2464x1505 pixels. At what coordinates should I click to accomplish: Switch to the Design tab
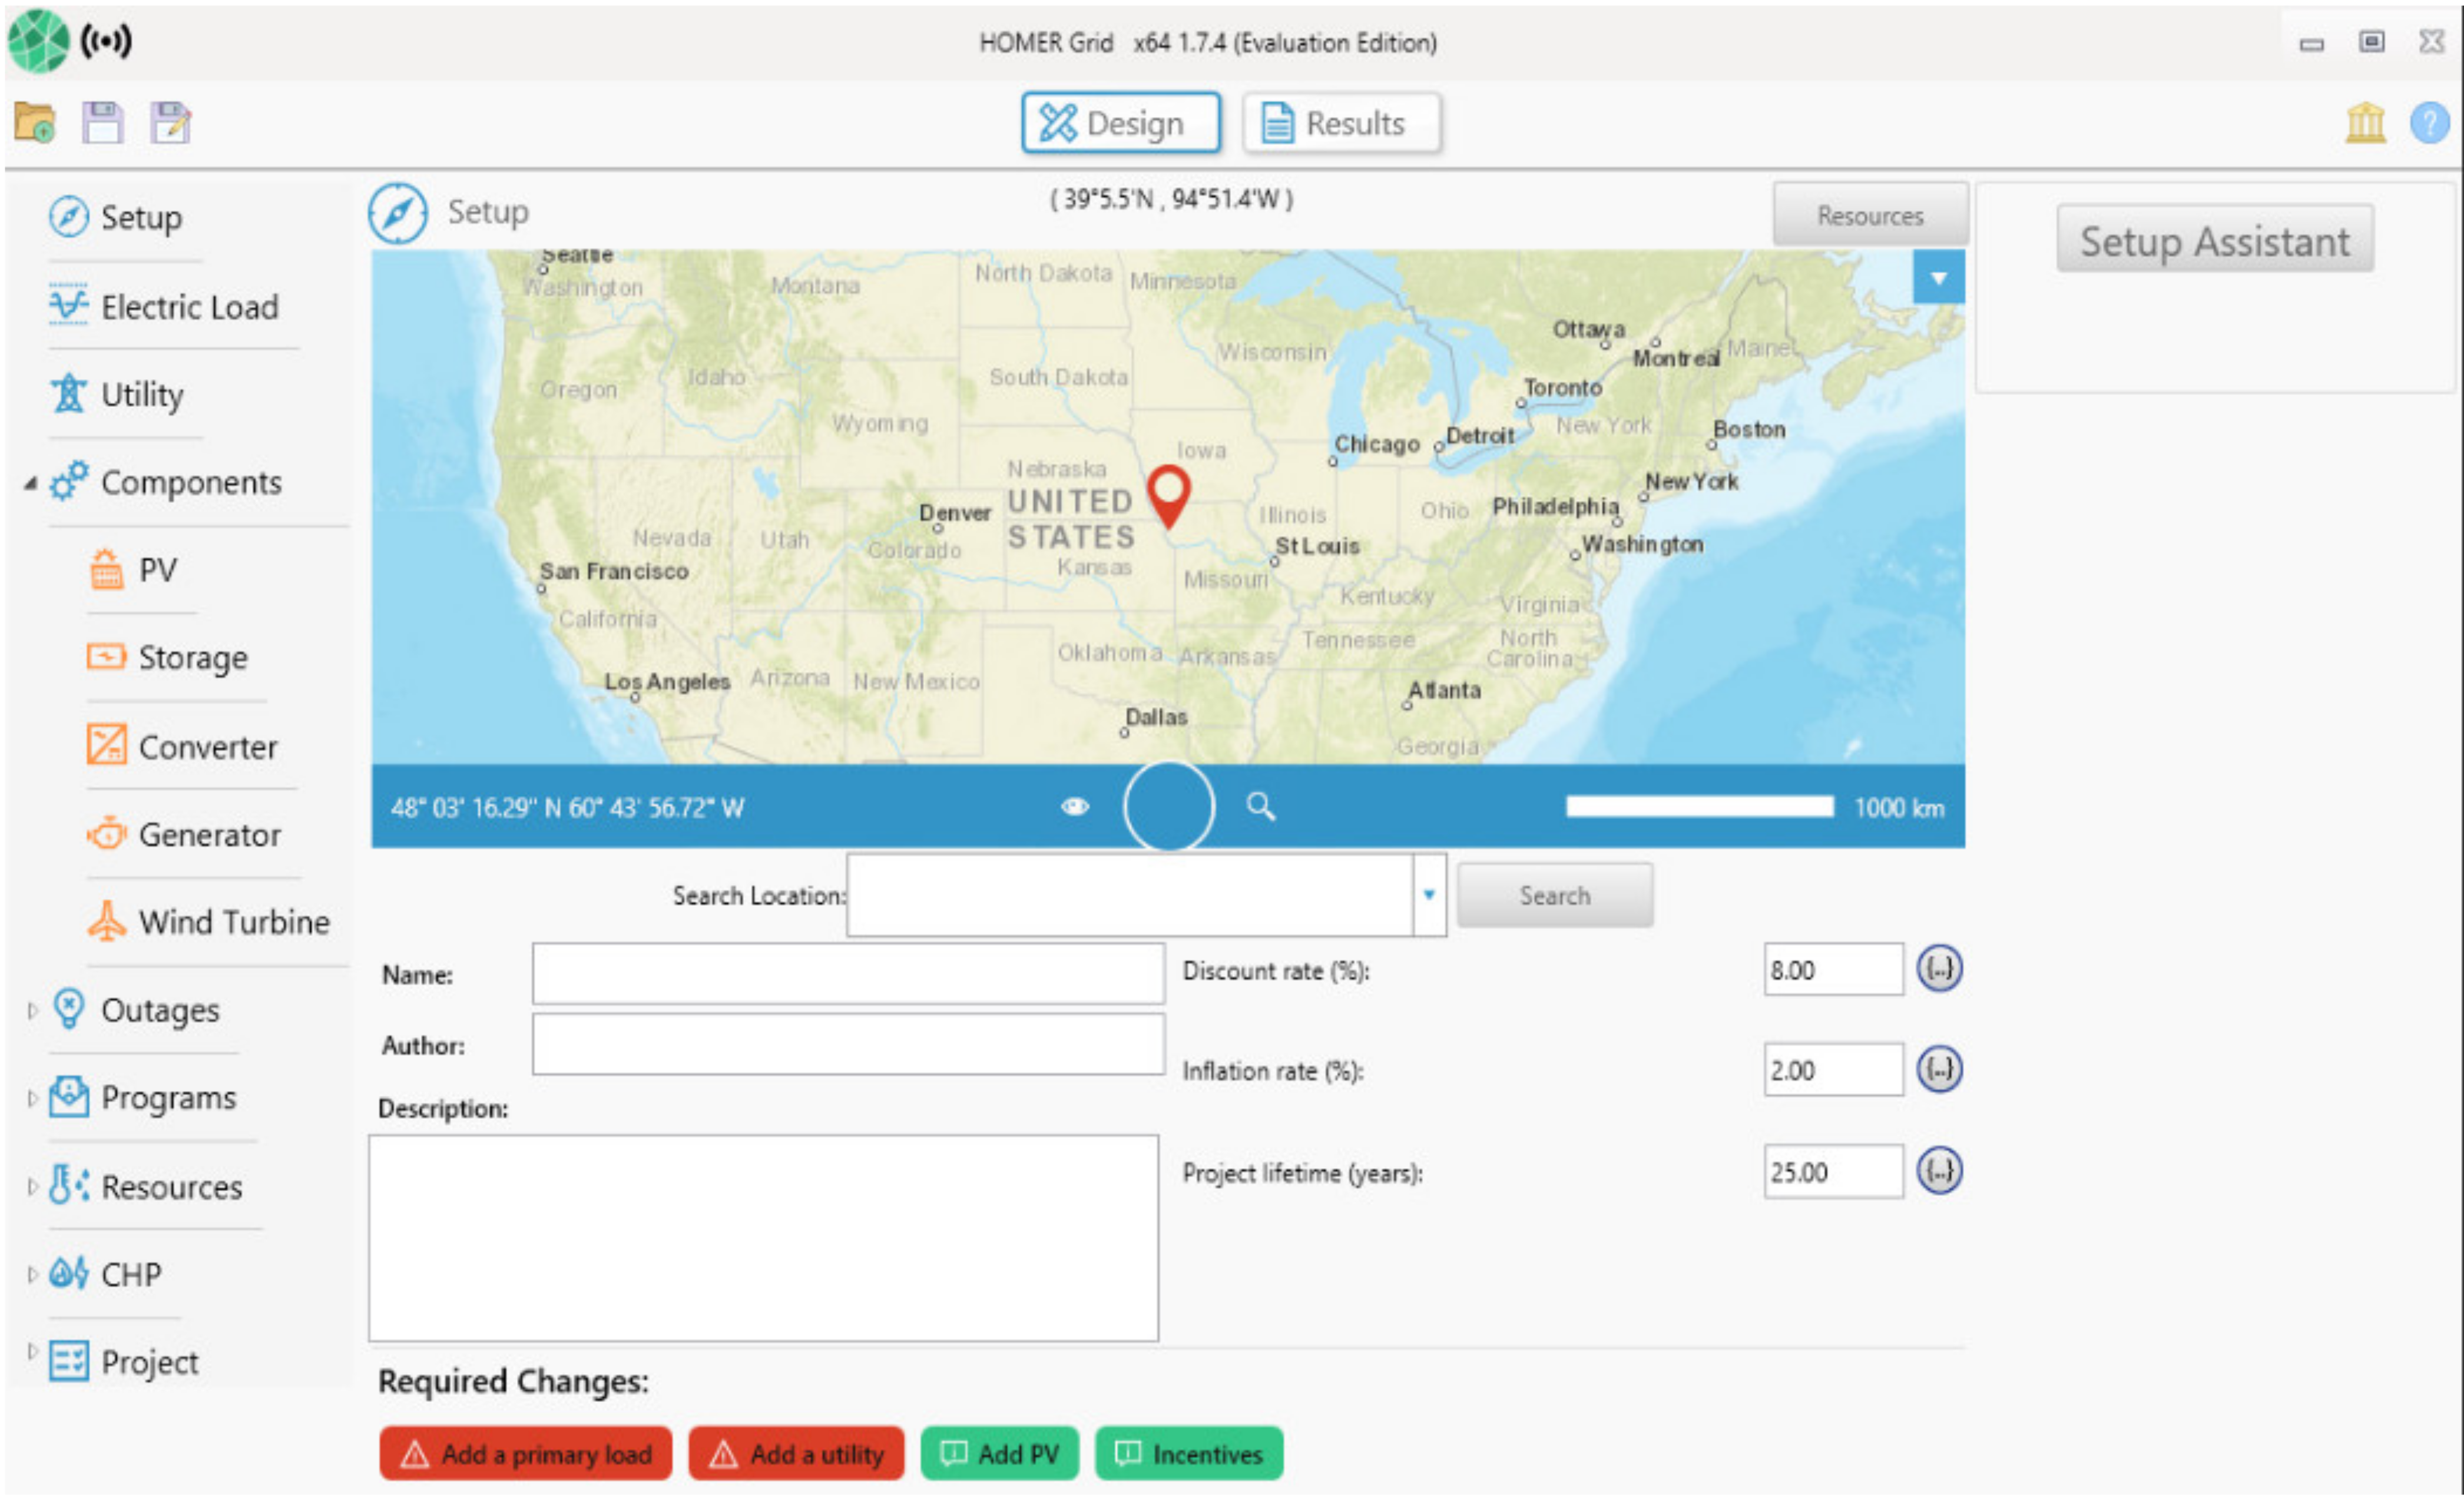(x=1120, y=123)
